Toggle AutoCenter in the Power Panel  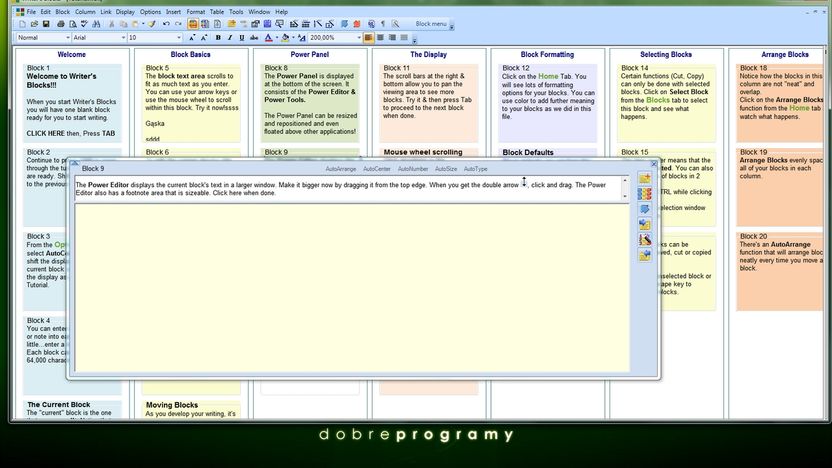pyautogui.click(x=377, y=169)
